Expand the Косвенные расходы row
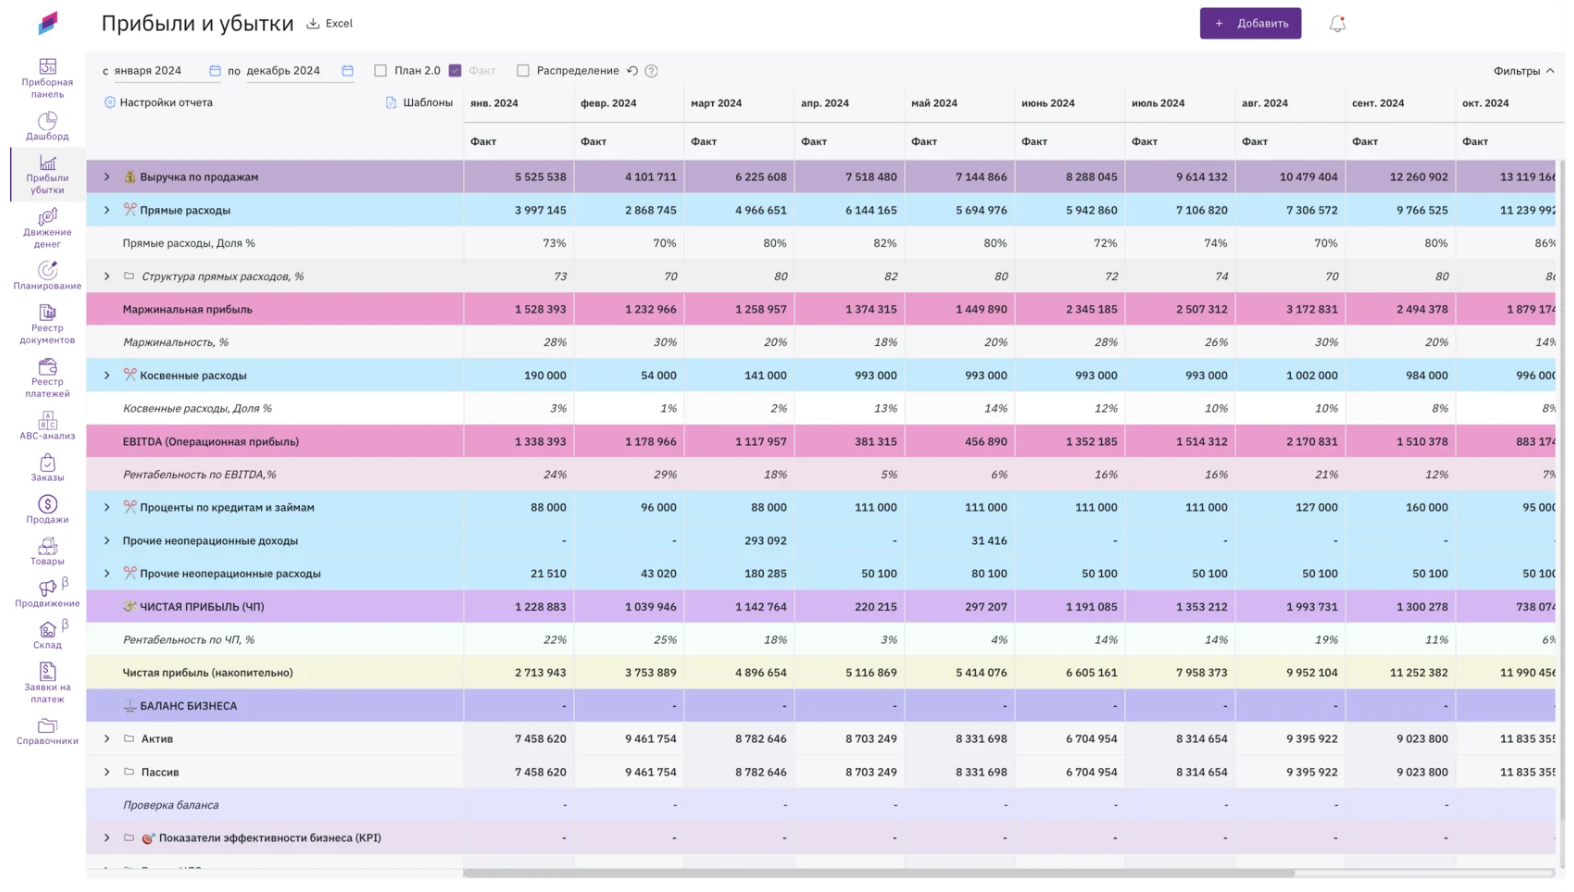Image resolution: width=1574 pixels, height=892 pixels. 107,375
